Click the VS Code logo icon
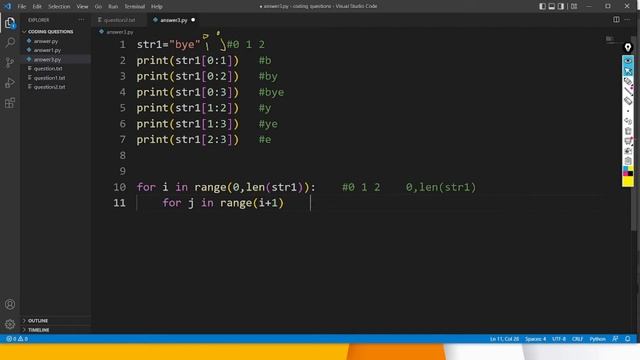 (7, 6)
